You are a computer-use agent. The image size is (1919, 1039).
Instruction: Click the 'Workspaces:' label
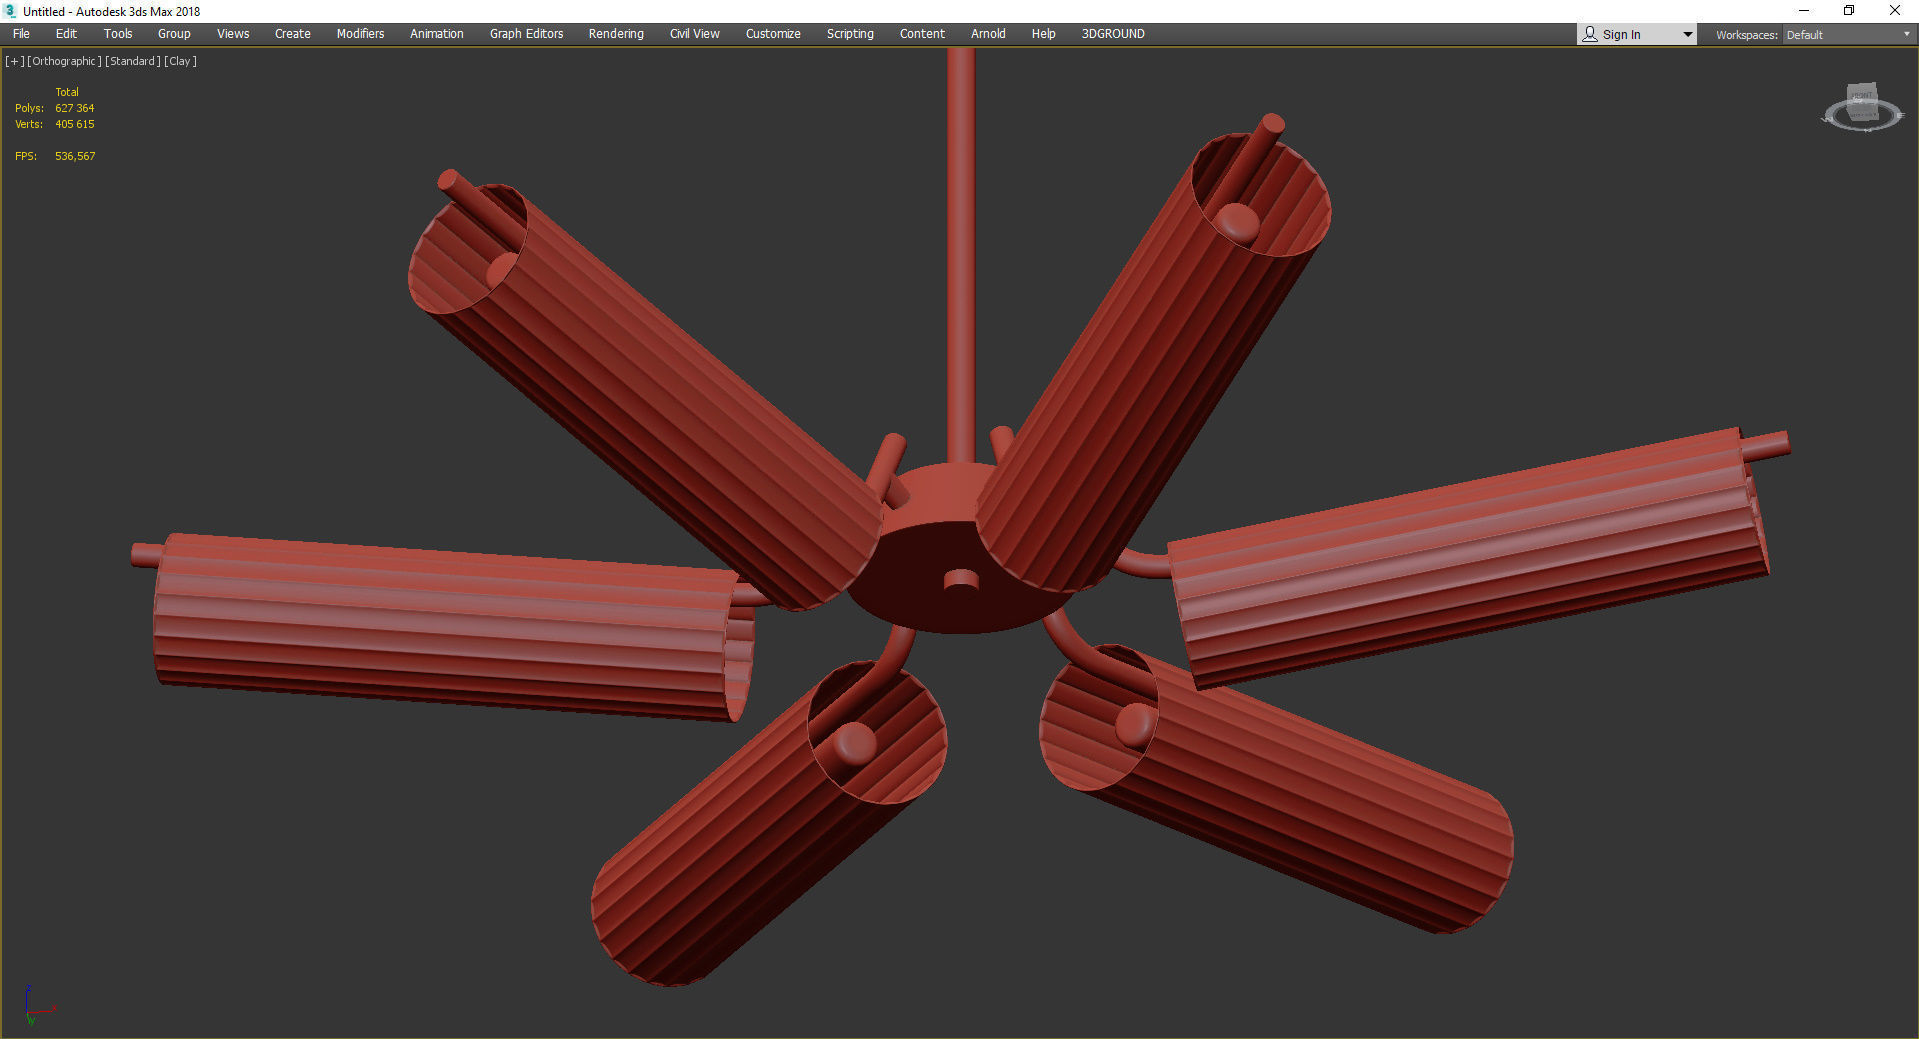pyautogui.click(x=1746, y=35)
